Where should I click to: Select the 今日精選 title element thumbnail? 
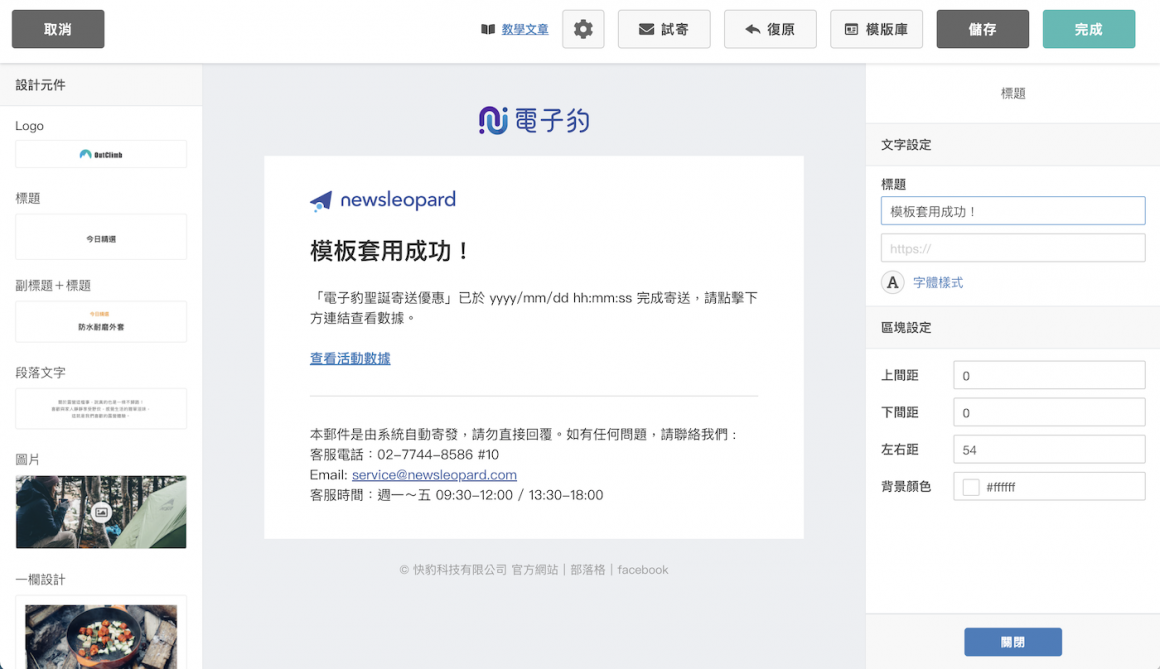100,237
